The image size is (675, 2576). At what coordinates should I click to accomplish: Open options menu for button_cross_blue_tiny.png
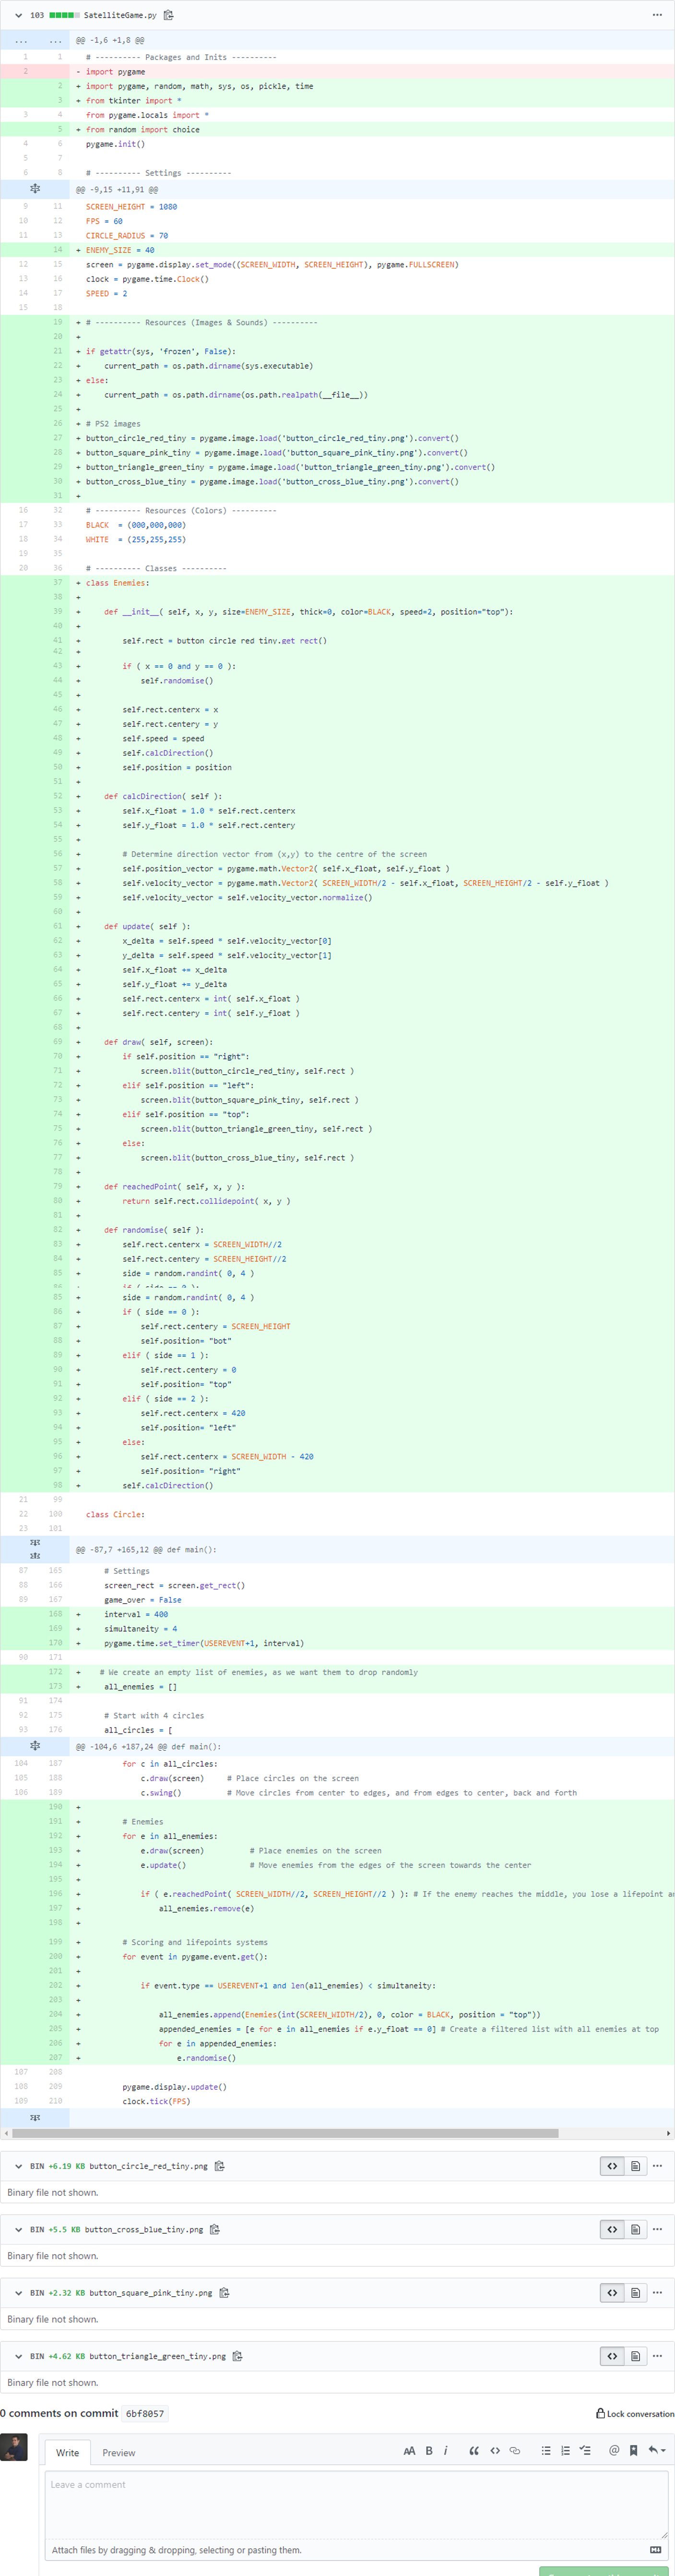click(657, 2229)
